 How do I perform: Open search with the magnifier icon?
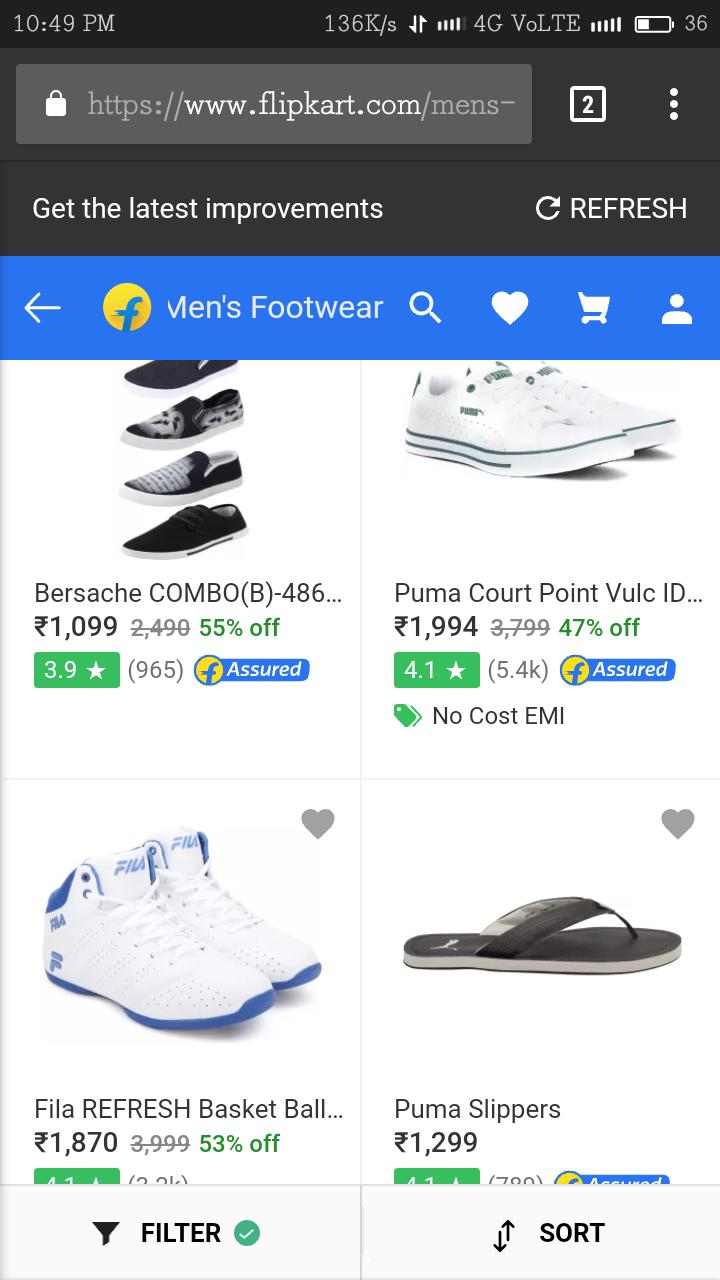[x=425, y=308]
